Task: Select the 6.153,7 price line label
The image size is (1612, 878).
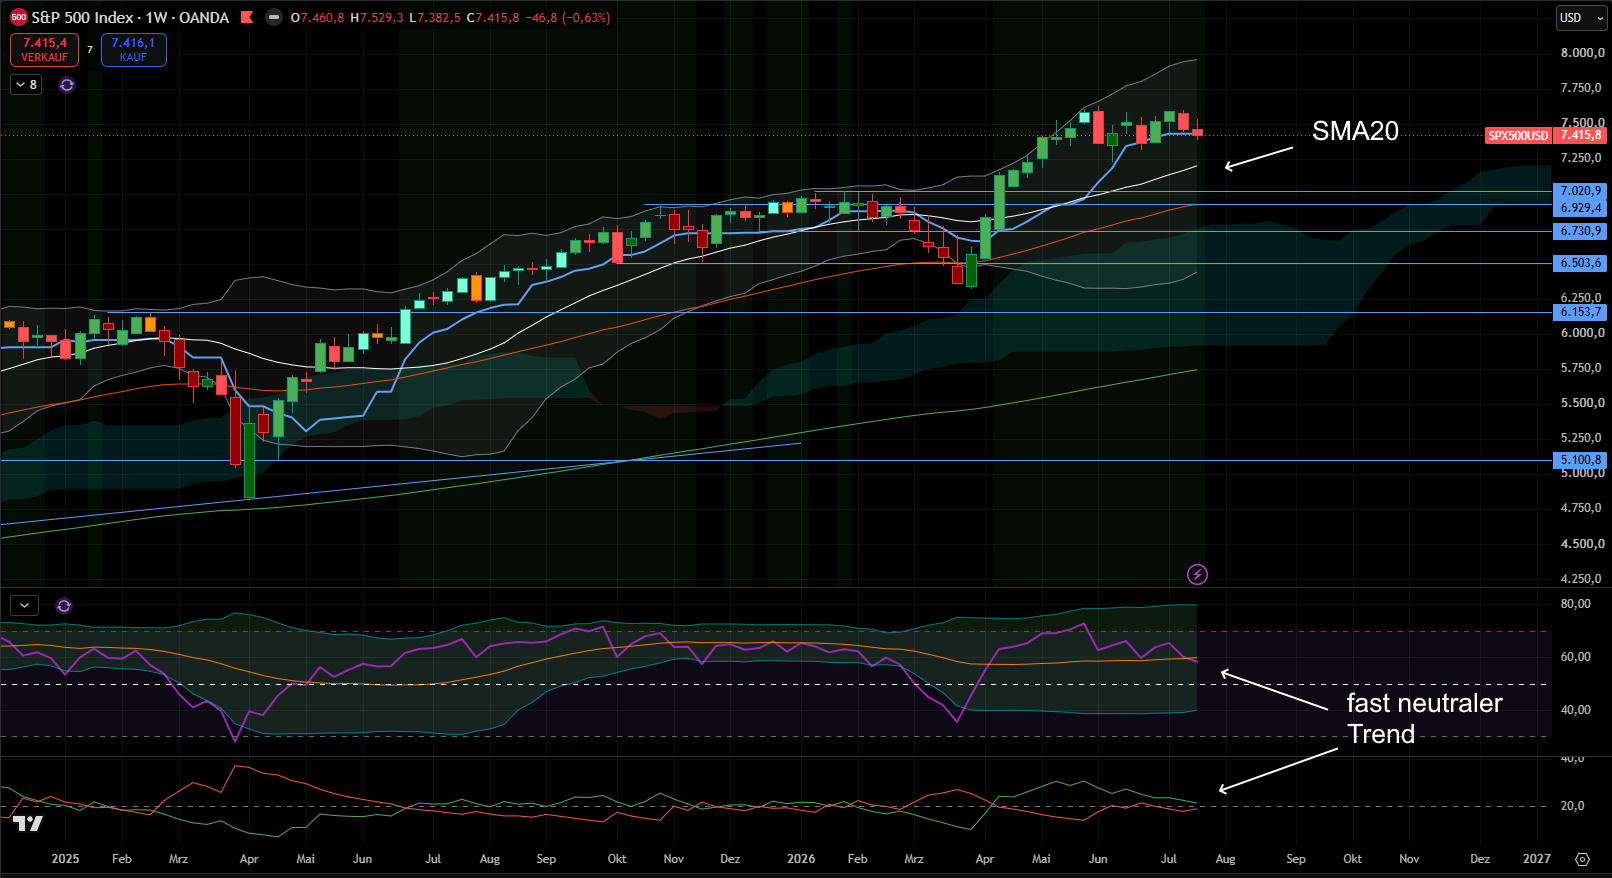Action: pyautogui.click(x=1581, y=312)
